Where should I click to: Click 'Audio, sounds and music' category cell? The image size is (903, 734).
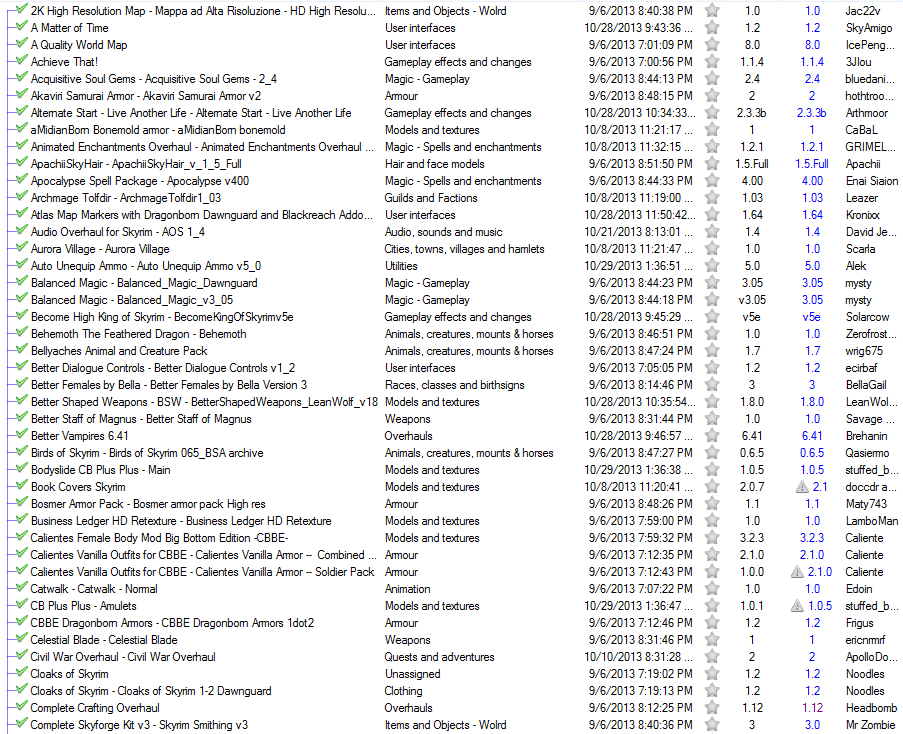click(x=443, y=232)
